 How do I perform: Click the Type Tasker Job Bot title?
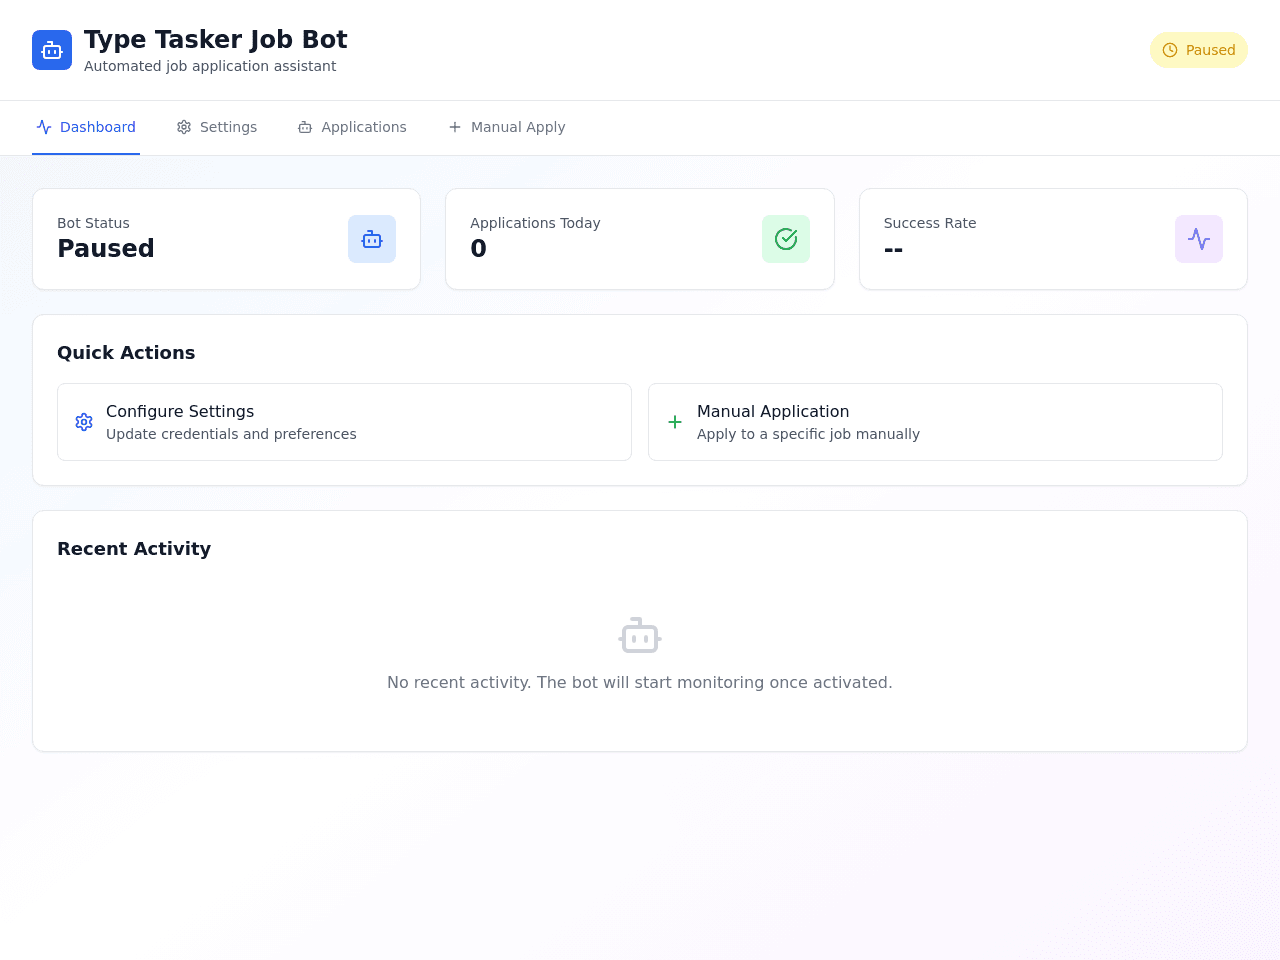[x=216, y=39]
